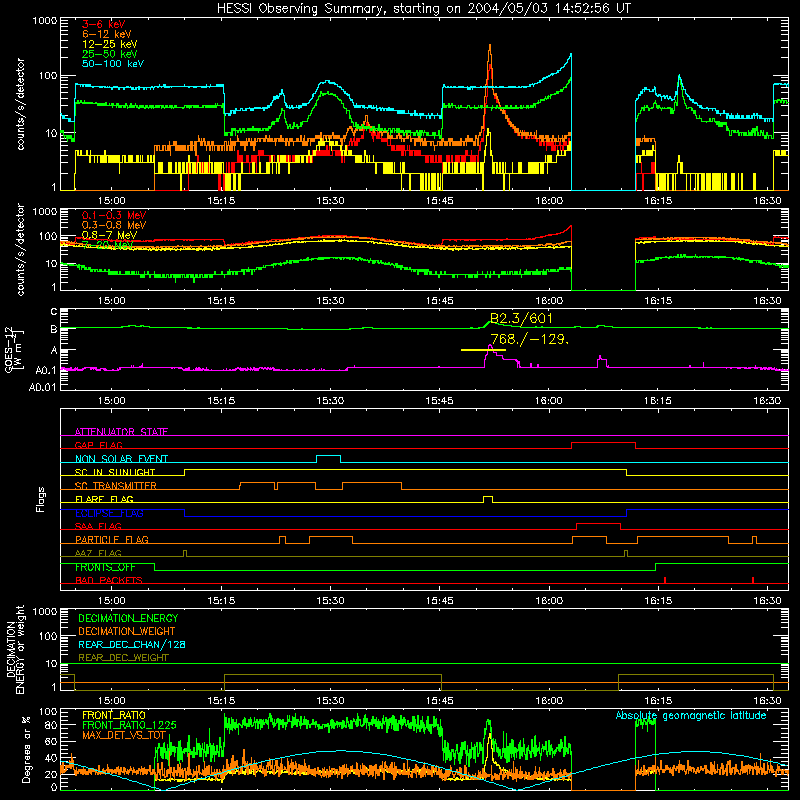
Task: Click the B2.3/601 flare annotation
Action: click(521, 319)
